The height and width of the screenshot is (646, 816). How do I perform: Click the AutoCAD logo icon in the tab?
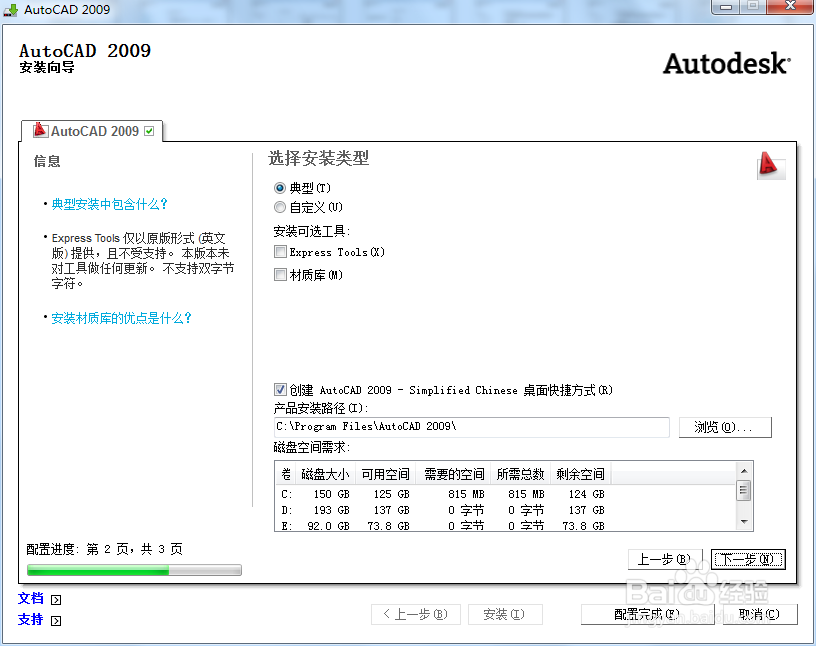point(40,130)
